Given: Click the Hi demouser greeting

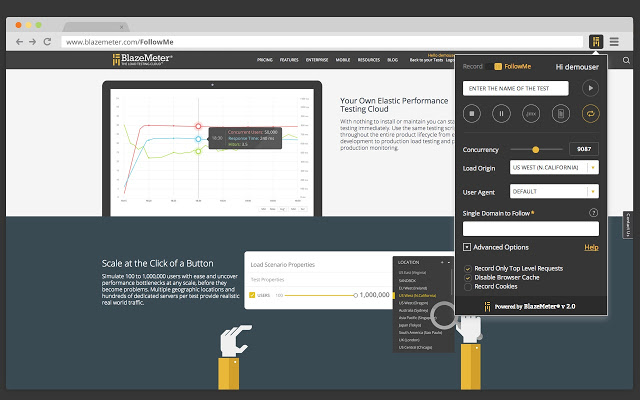Looking at the screenshot, I should tap(577, 67).
